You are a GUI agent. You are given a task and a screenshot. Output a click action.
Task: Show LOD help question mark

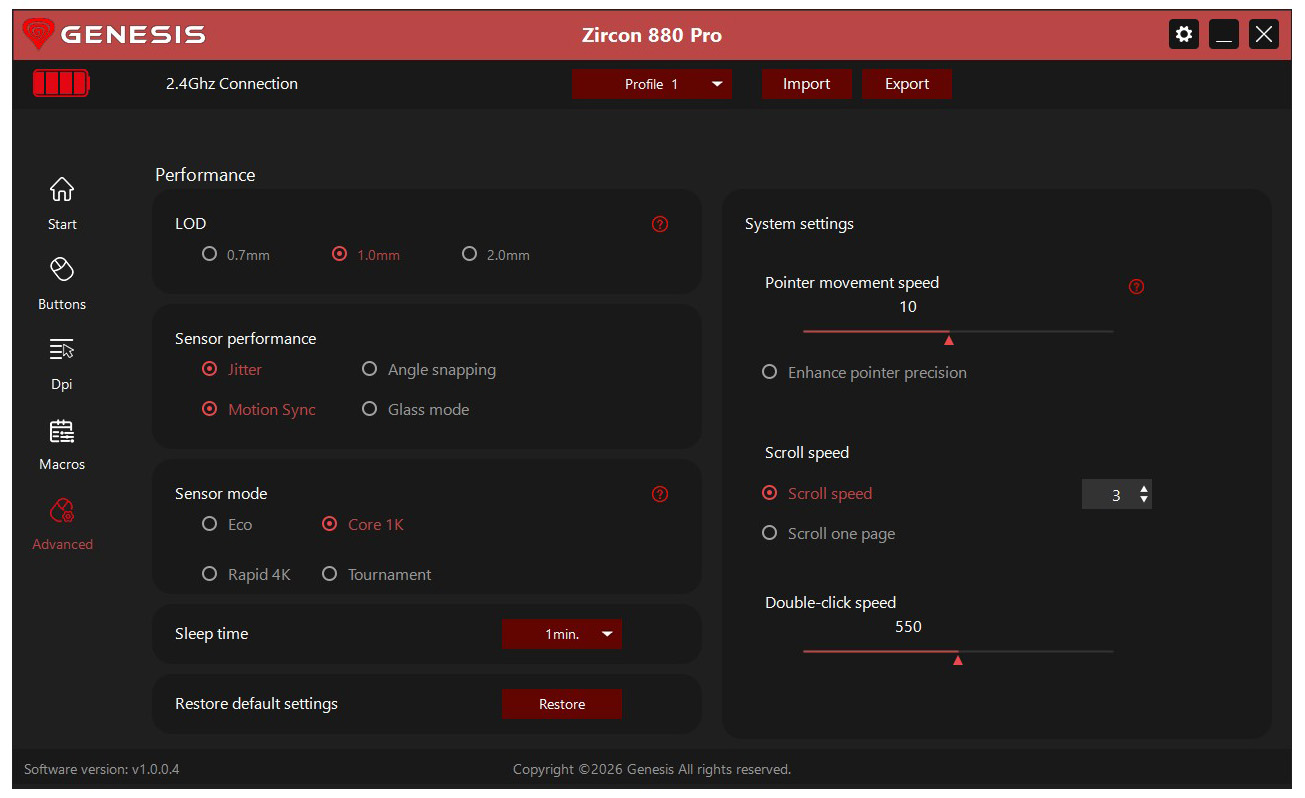(x=659, y=224)
